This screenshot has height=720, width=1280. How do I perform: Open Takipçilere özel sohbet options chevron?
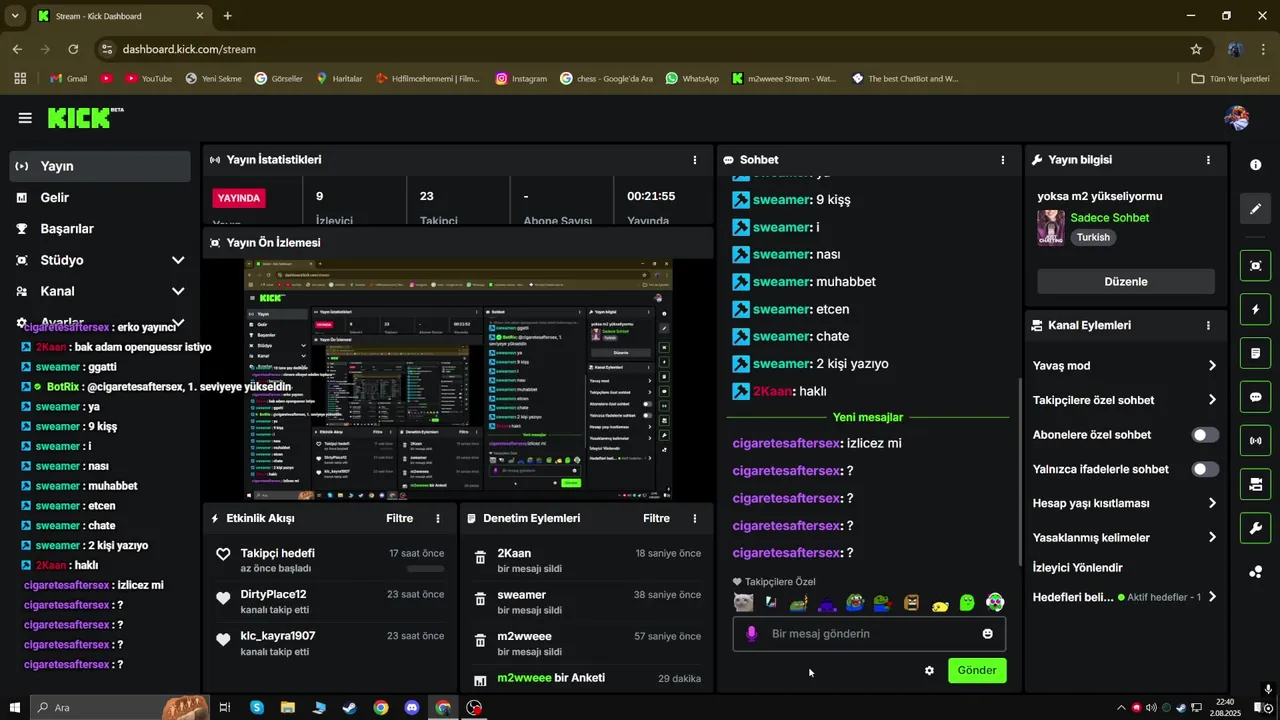coord(1212,400)
